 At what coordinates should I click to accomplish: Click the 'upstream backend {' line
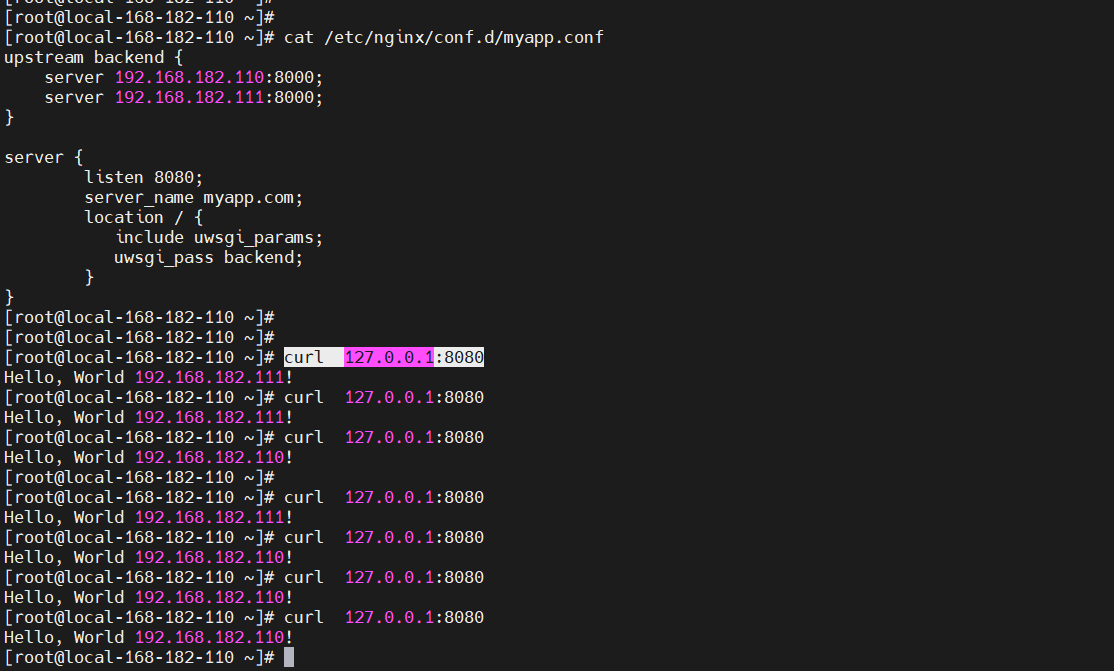coord(93,58)
